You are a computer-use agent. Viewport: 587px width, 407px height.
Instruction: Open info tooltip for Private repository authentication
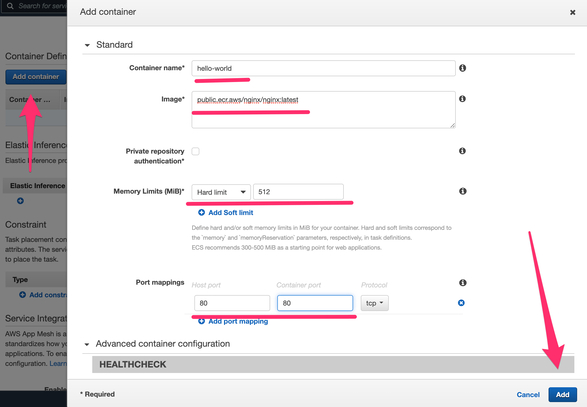[463, 151]
